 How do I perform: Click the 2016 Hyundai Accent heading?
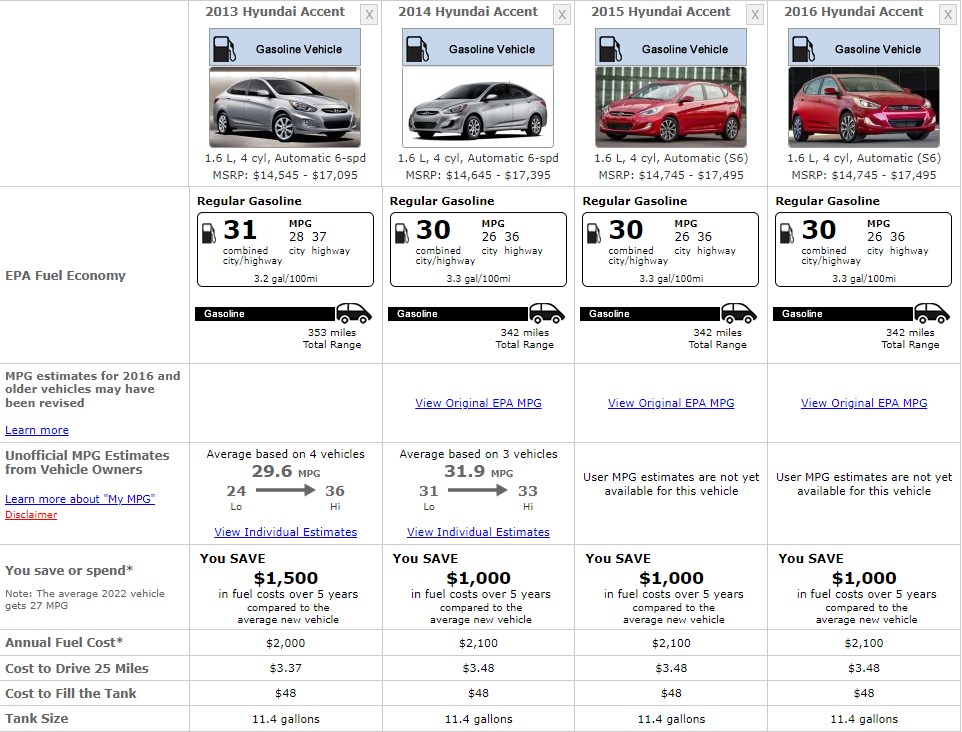(853, 12)
